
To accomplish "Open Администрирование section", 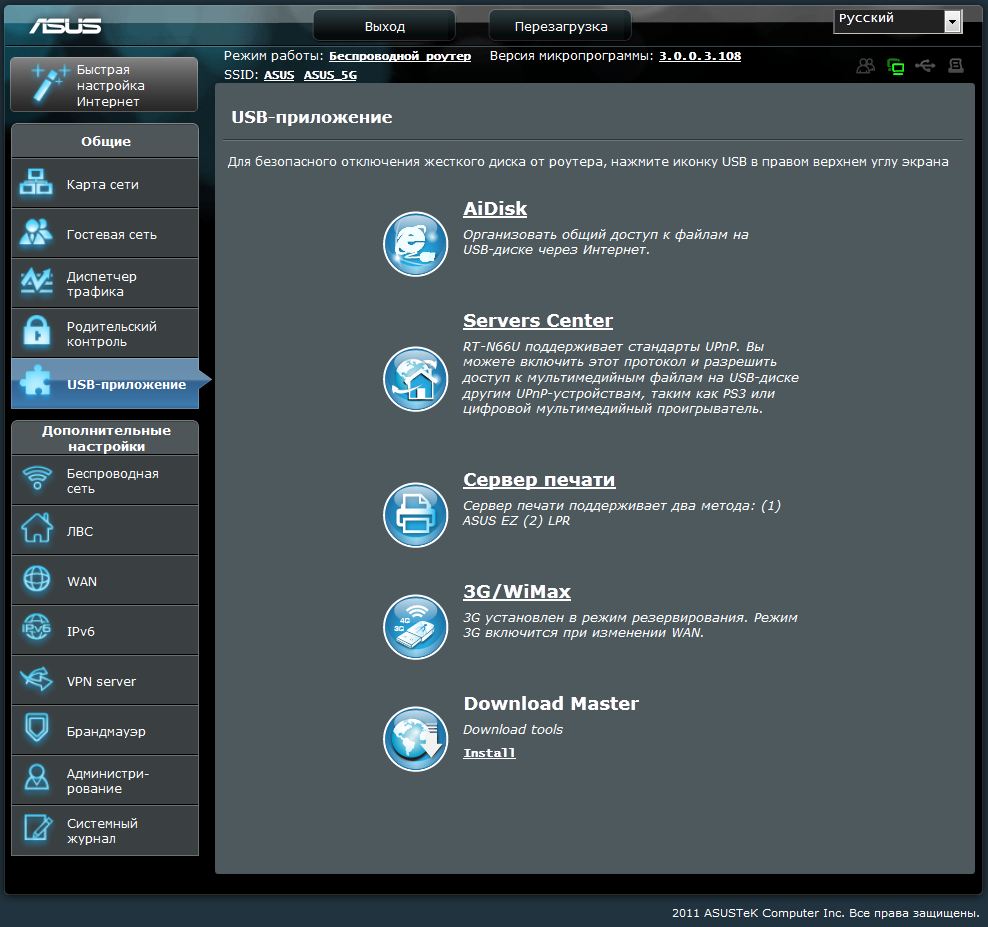I will click(x=105, y=780).
